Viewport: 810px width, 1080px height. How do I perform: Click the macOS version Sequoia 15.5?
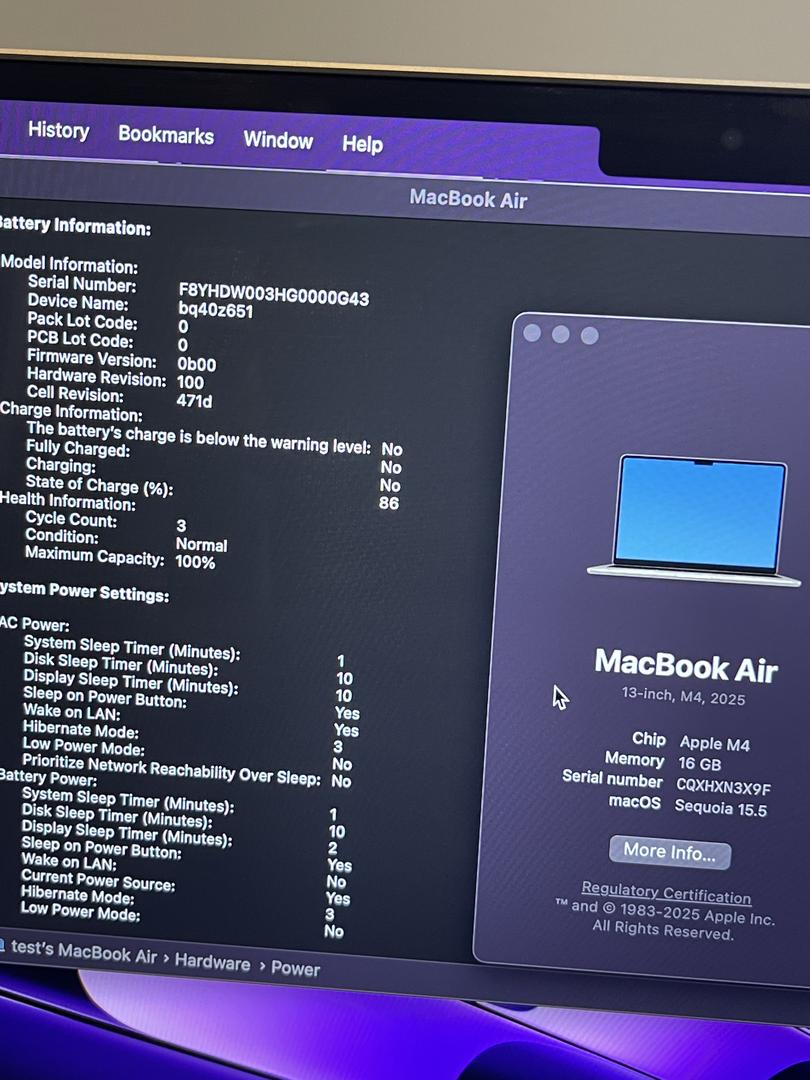(720, 808)
